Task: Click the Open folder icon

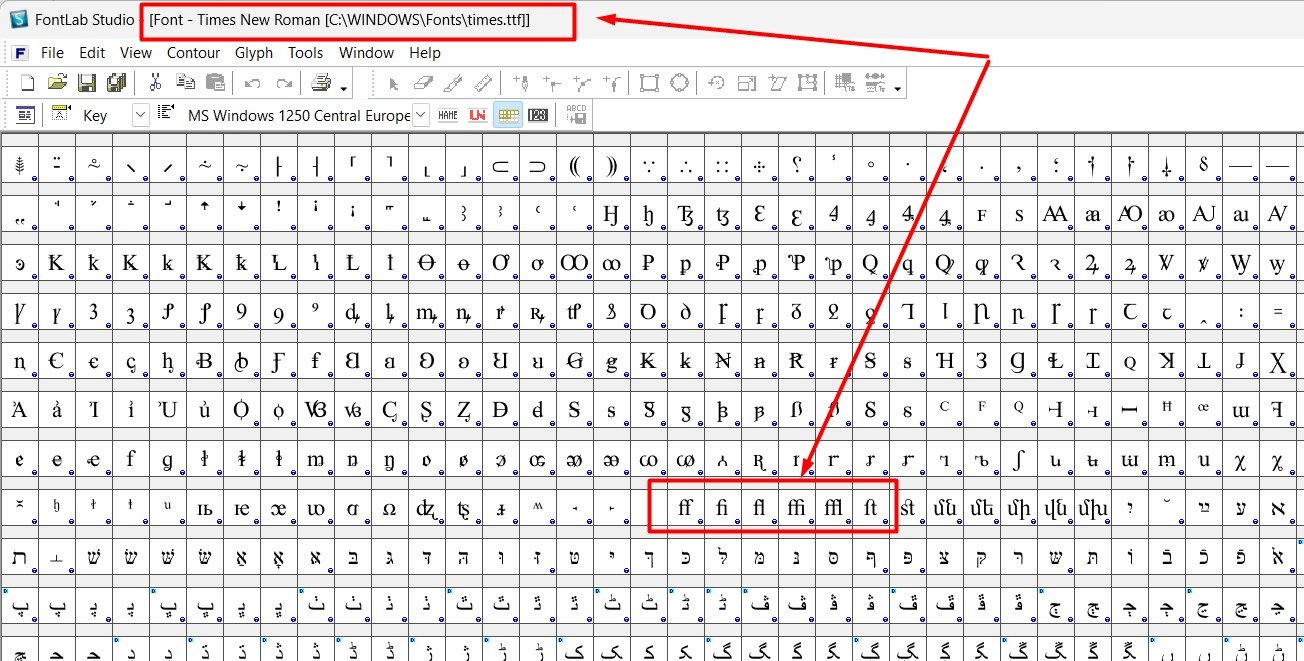Action: (x=58, y=83)
